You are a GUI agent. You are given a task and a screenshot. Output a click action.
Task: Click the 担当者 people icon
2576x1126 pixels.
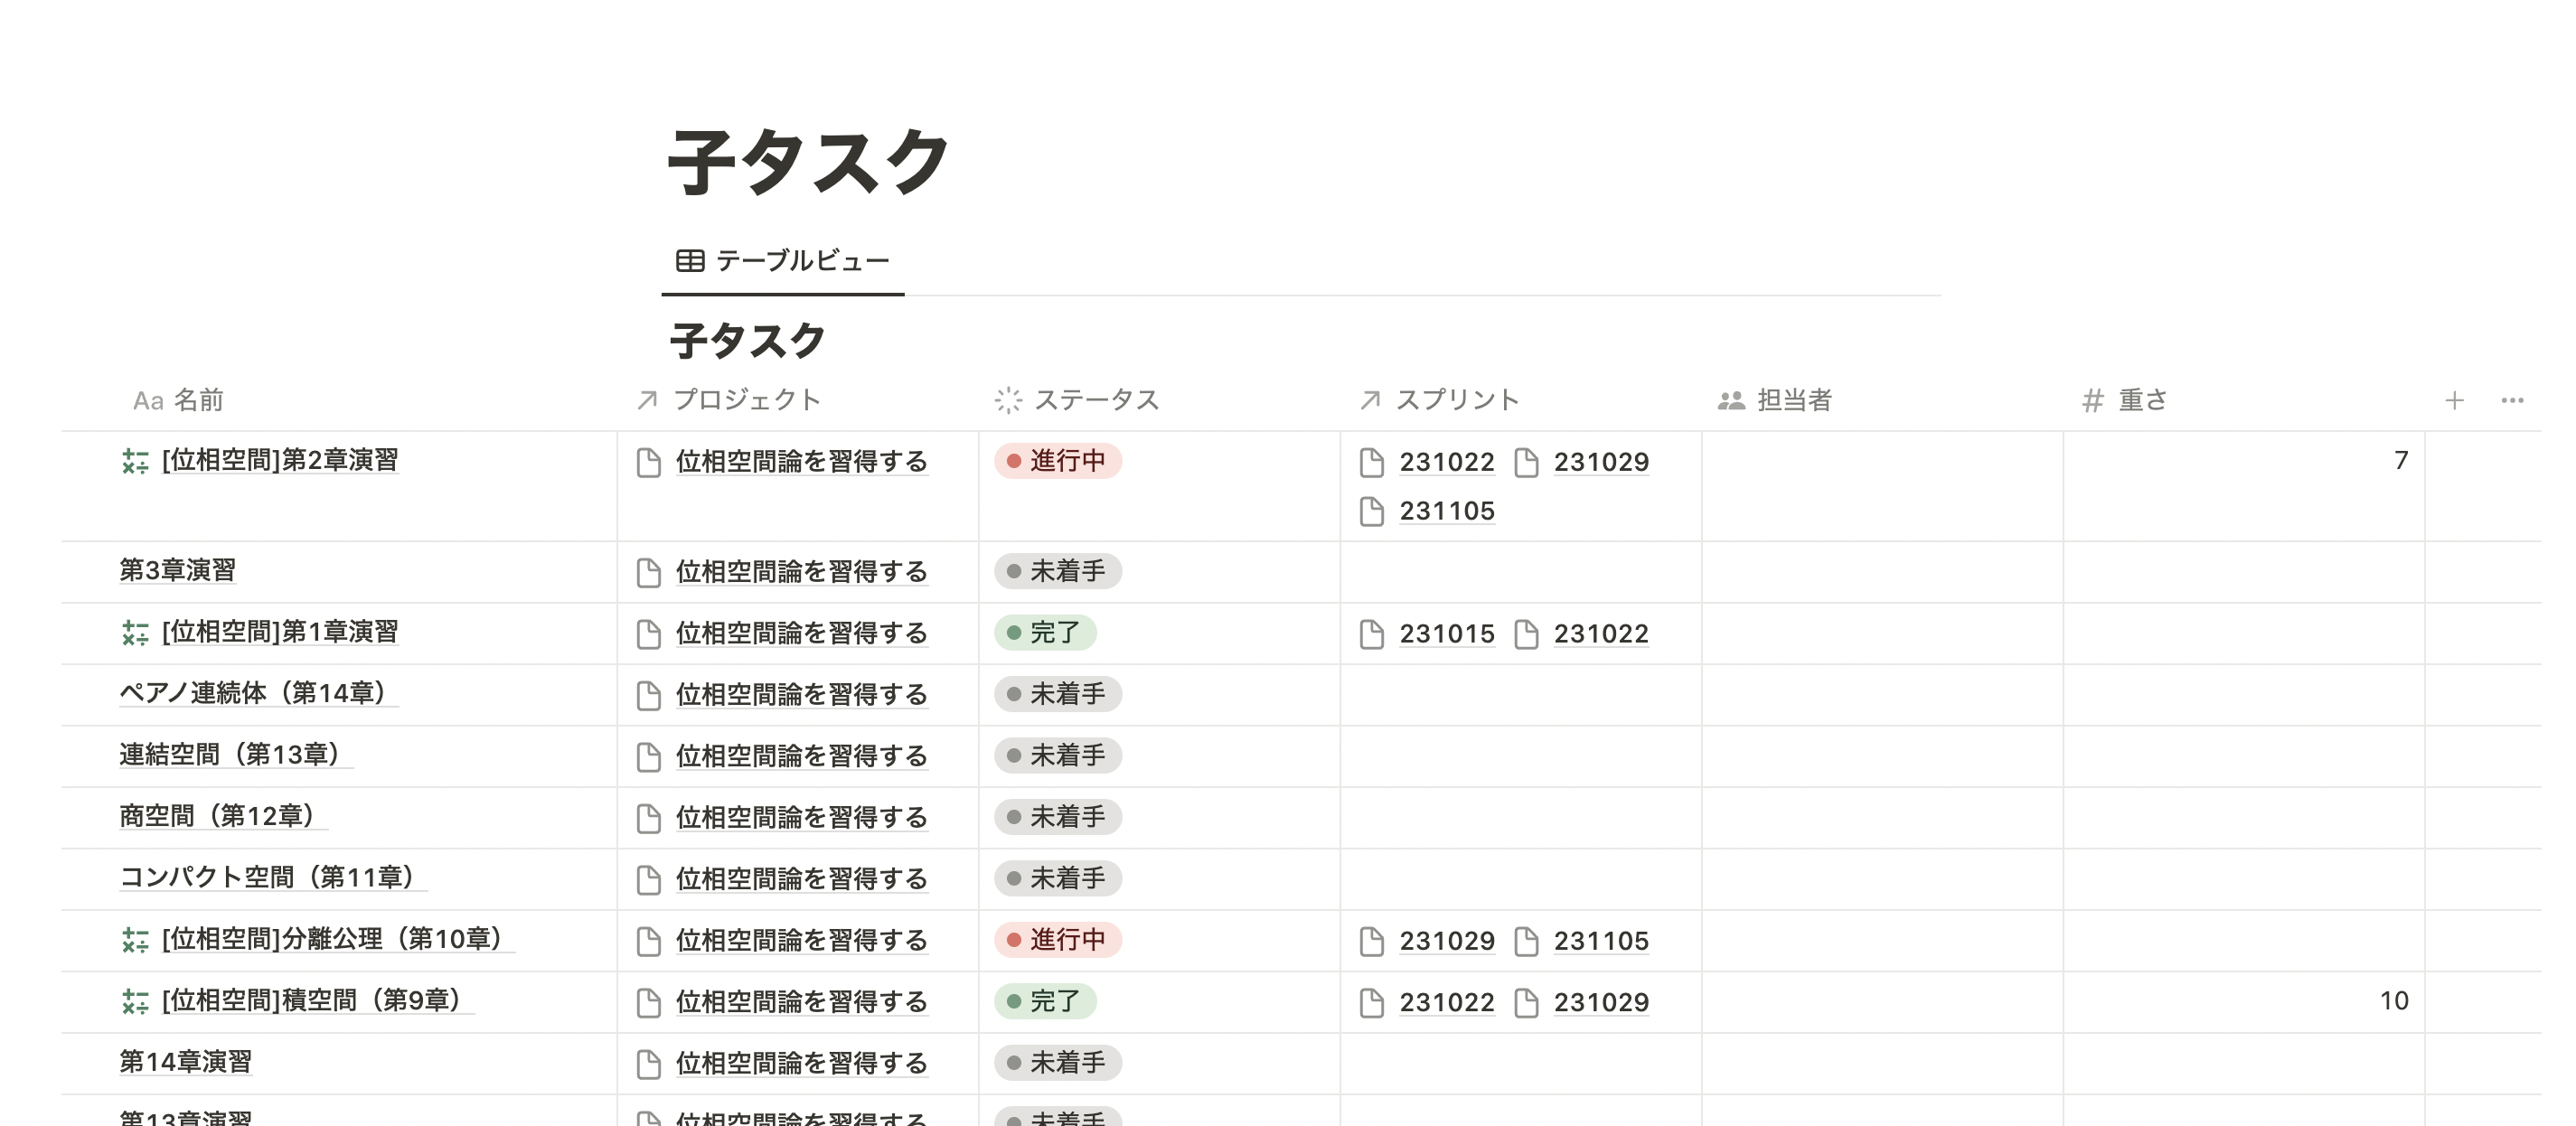coord(1731,401)
